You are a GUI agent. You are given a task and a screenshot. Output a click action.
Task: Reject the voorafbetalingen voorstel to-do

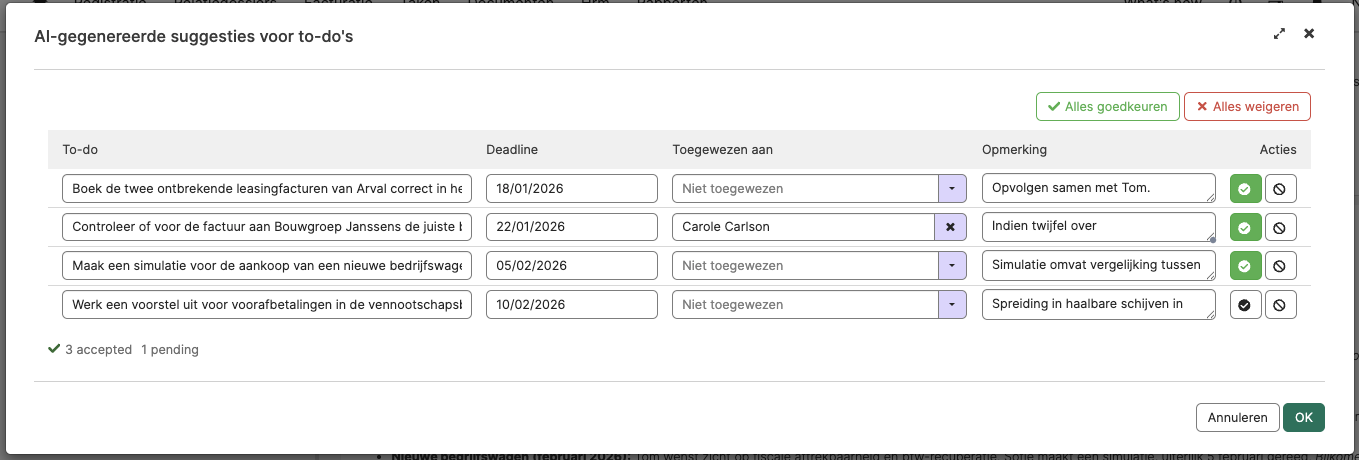[x=1280, y=305]
